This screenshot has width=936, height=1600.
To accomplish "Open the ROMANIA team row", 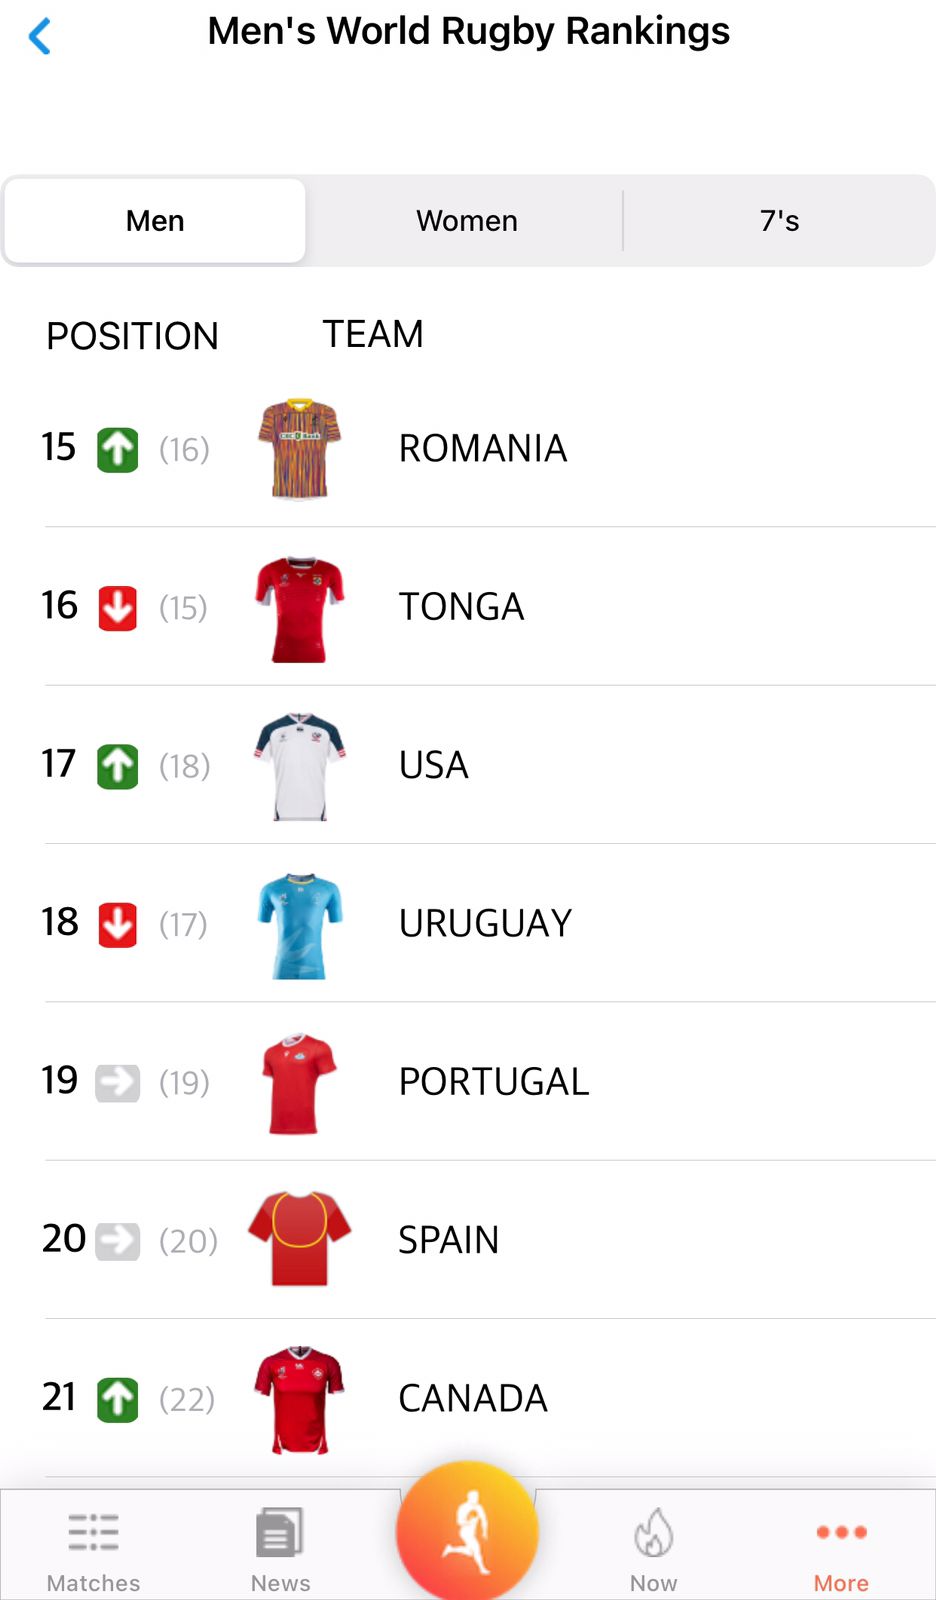I will point(483,449).
